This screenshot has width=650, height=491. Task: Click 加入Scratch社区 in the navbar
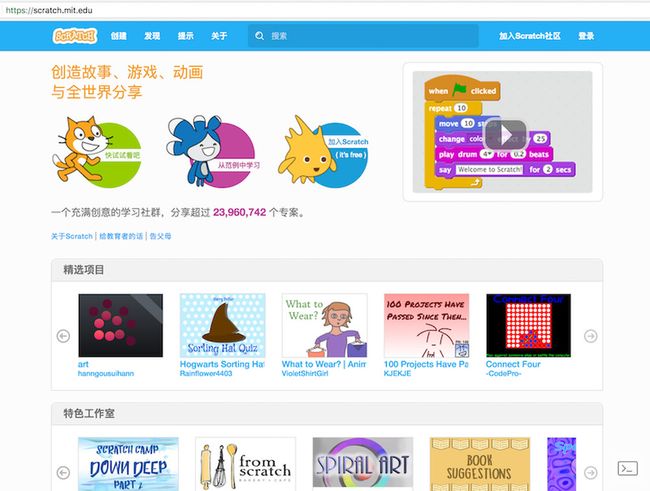click(x=530, y=36)
